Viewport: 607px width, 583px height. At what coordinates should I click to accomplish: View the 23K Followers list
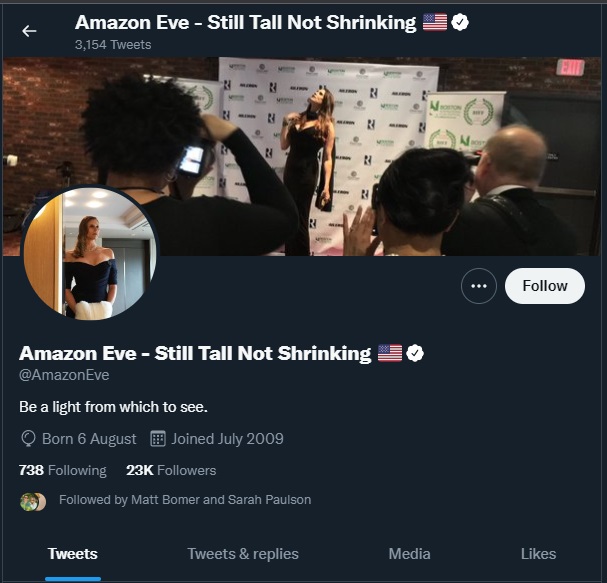click(x=171, y=470)
